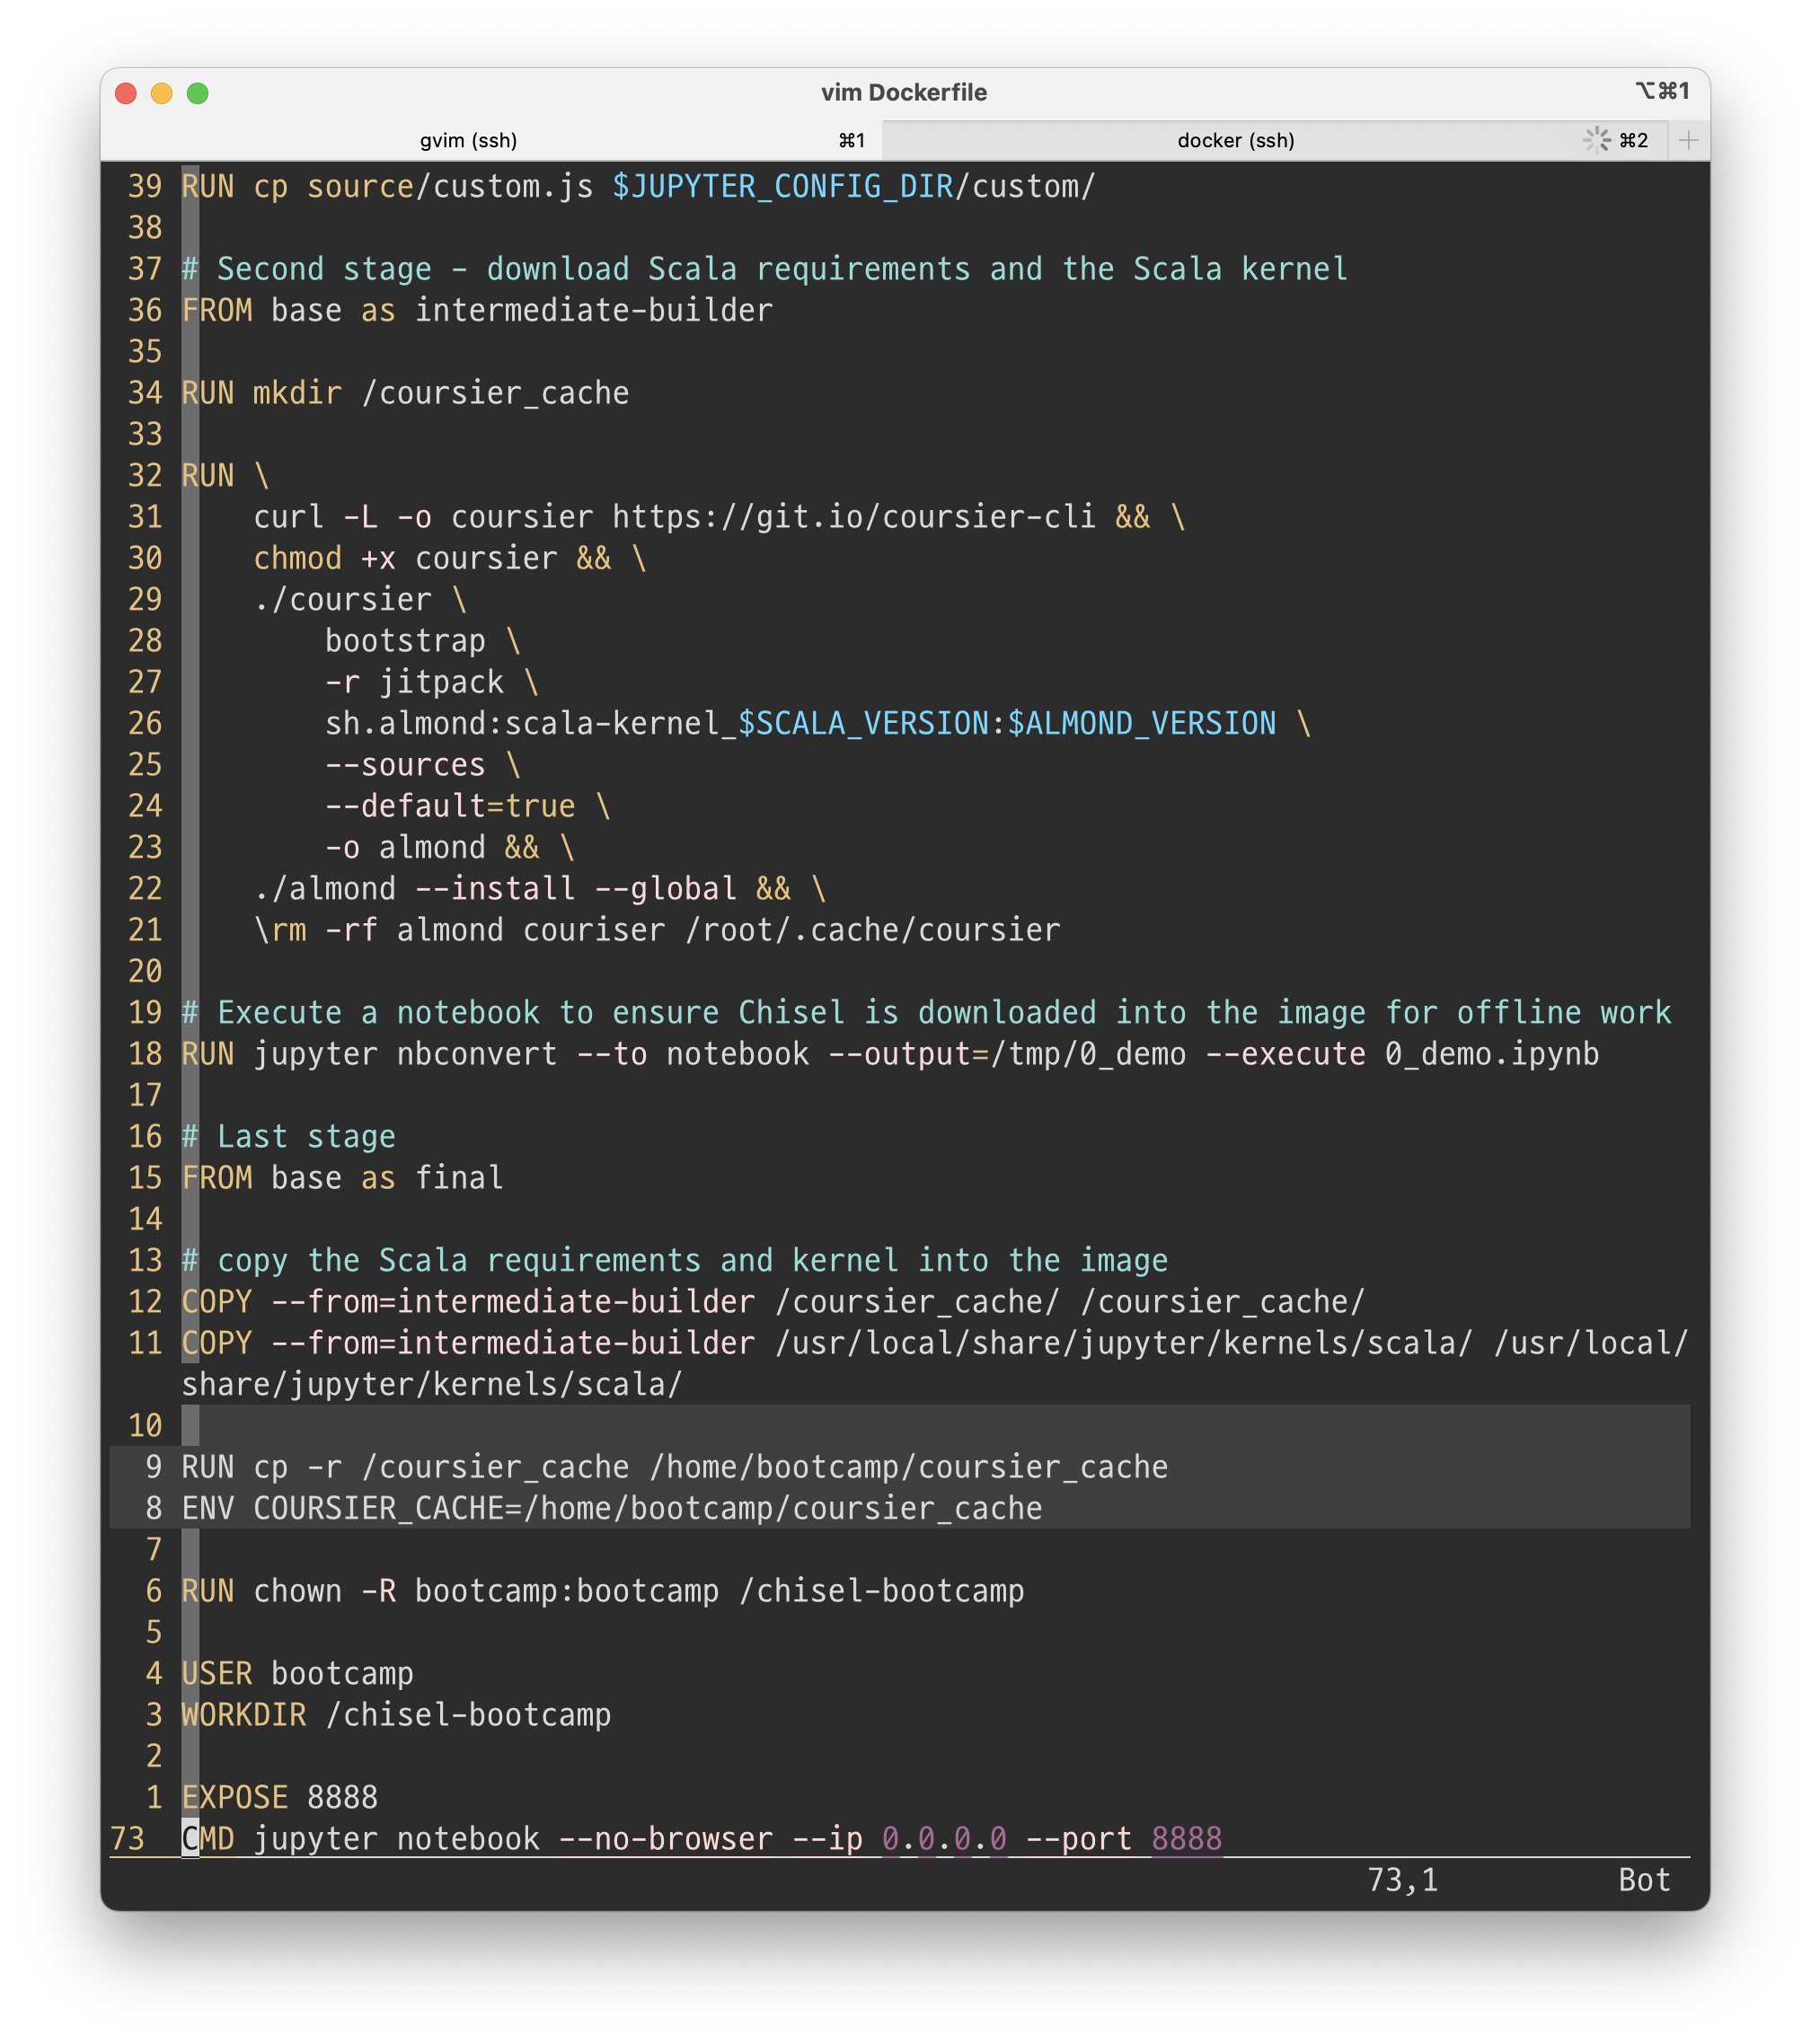Minimize the terminal window with yellow button

pos(162,93)
